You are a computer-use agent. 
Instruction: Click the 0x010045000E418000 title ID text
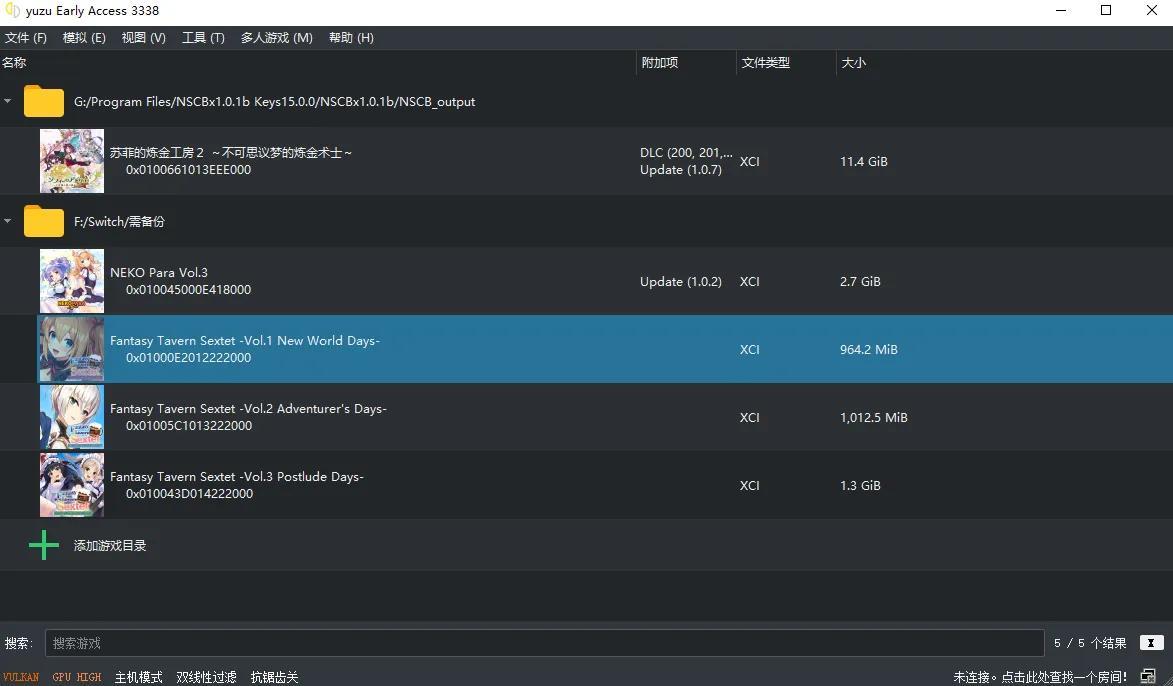coord(189,290)
